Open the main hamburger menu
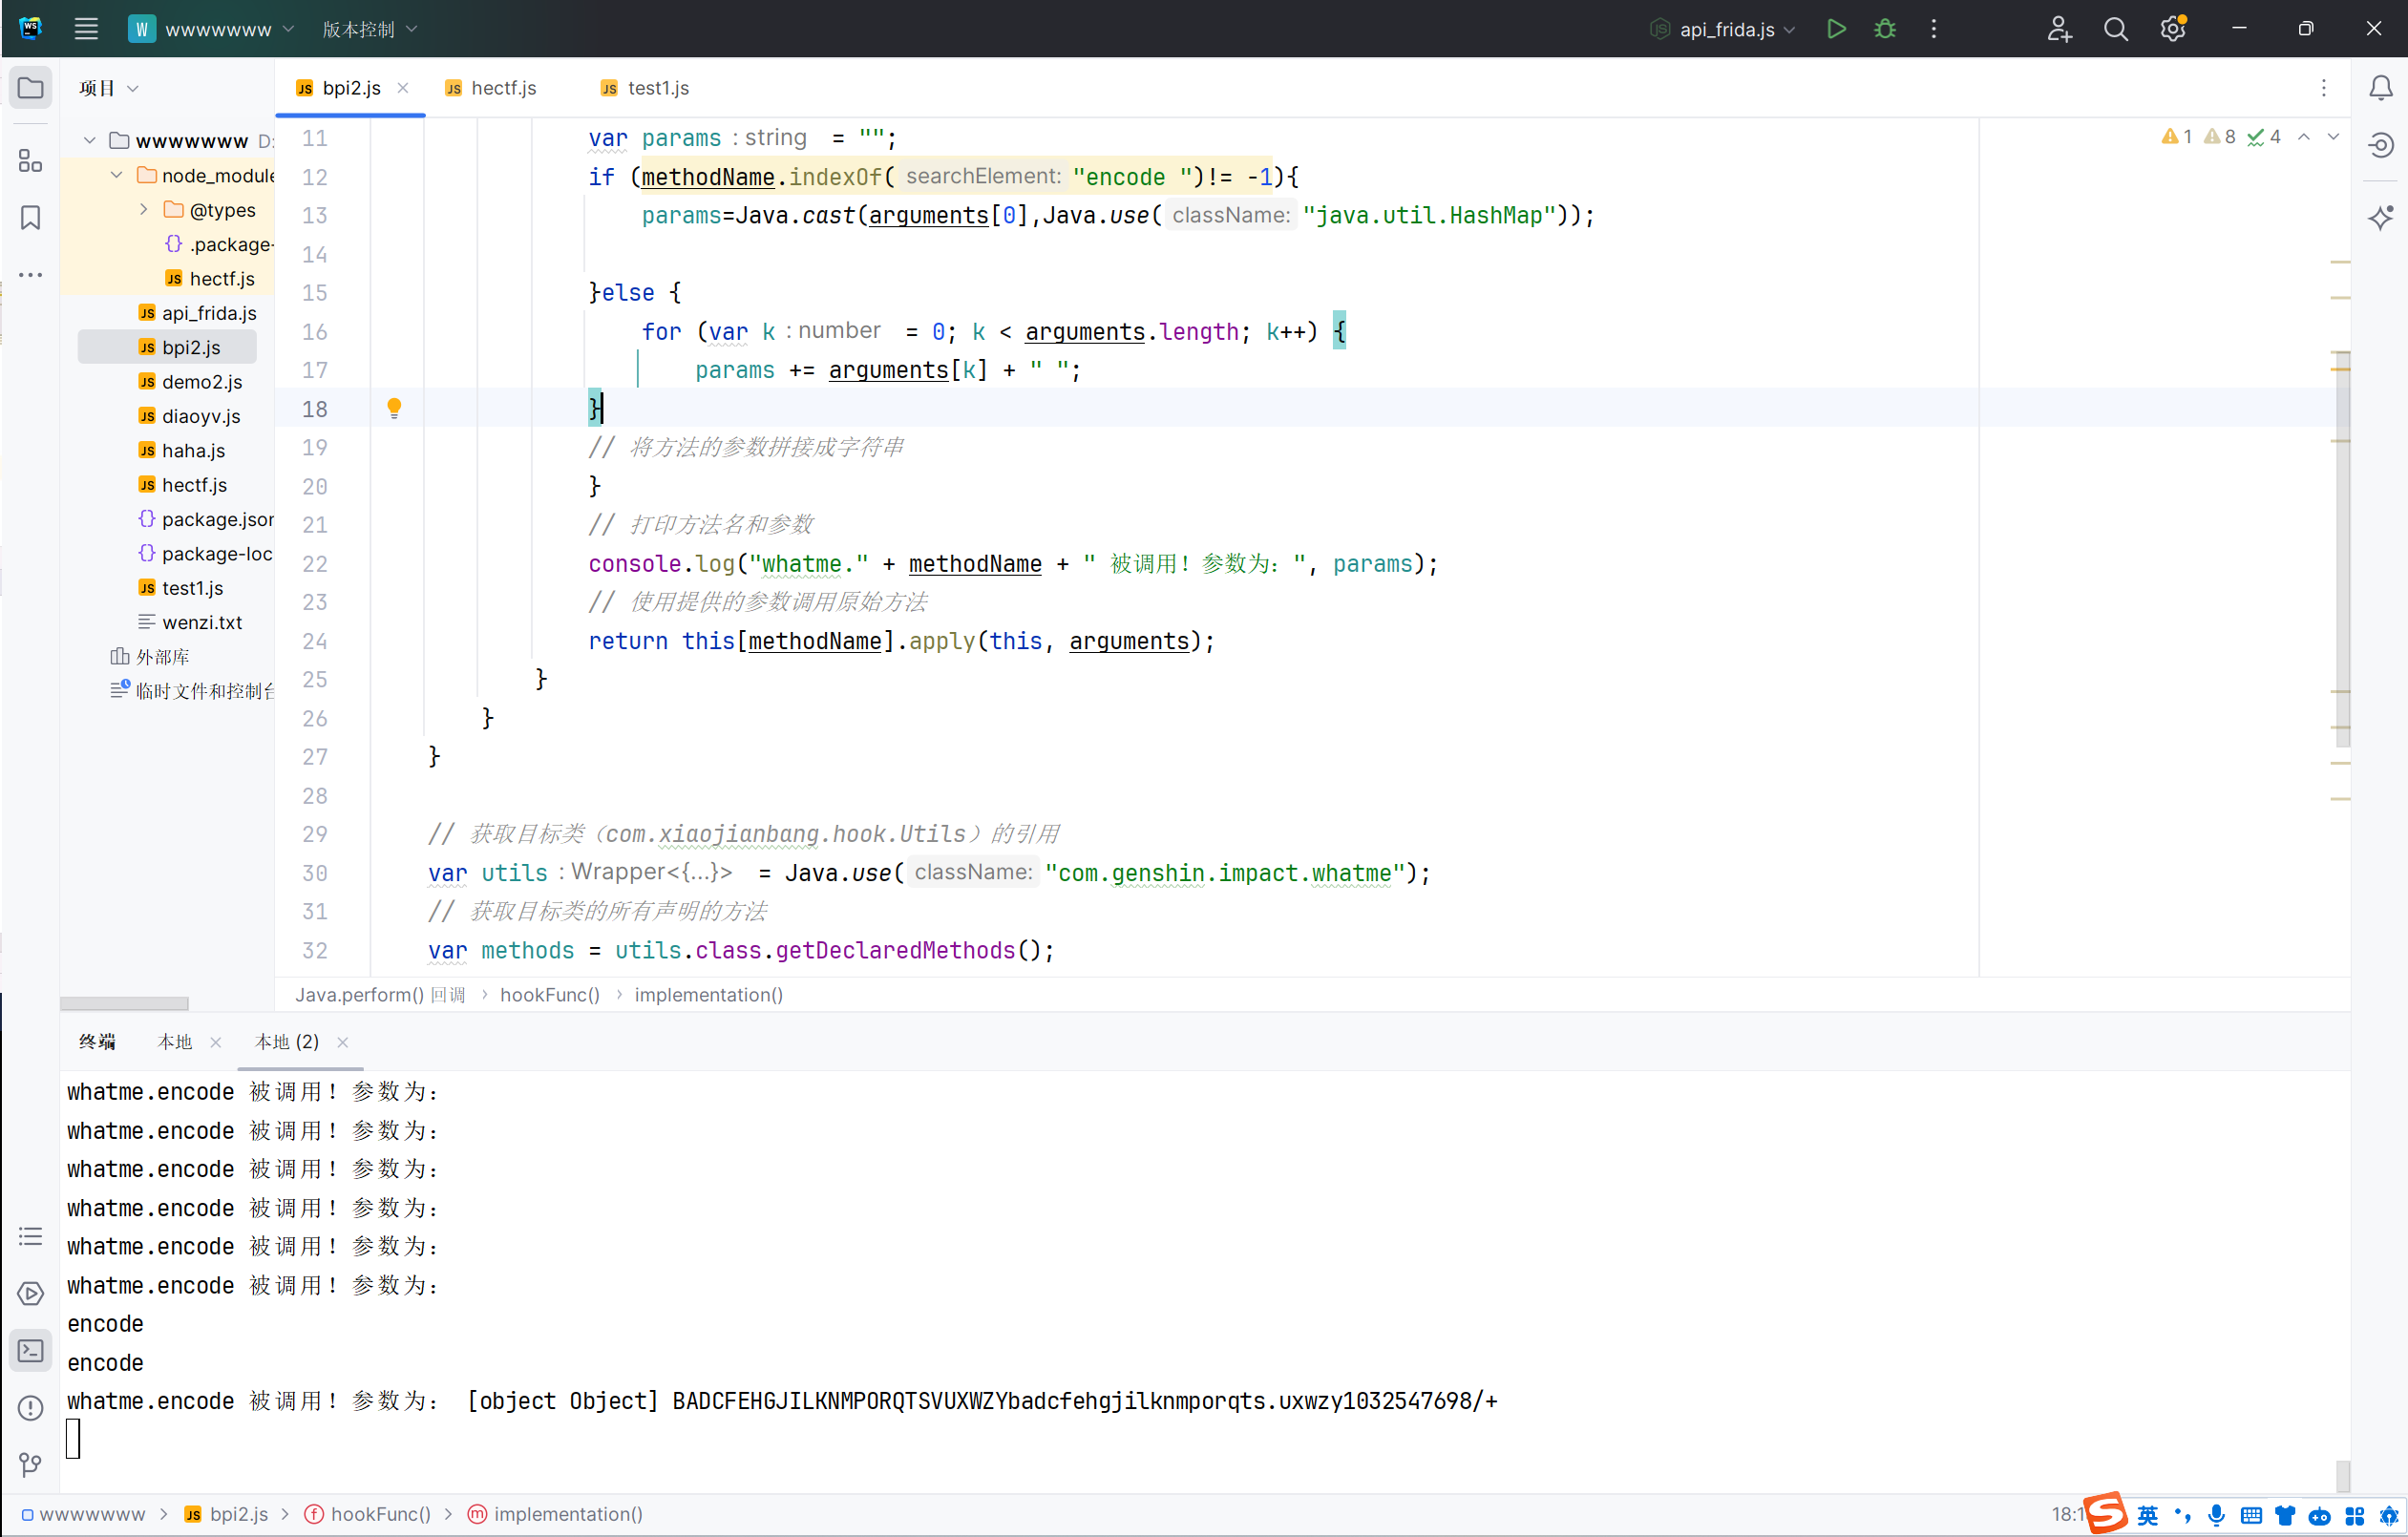The width and height of the screenshot is (2408, 1537). tap(86, 29)
